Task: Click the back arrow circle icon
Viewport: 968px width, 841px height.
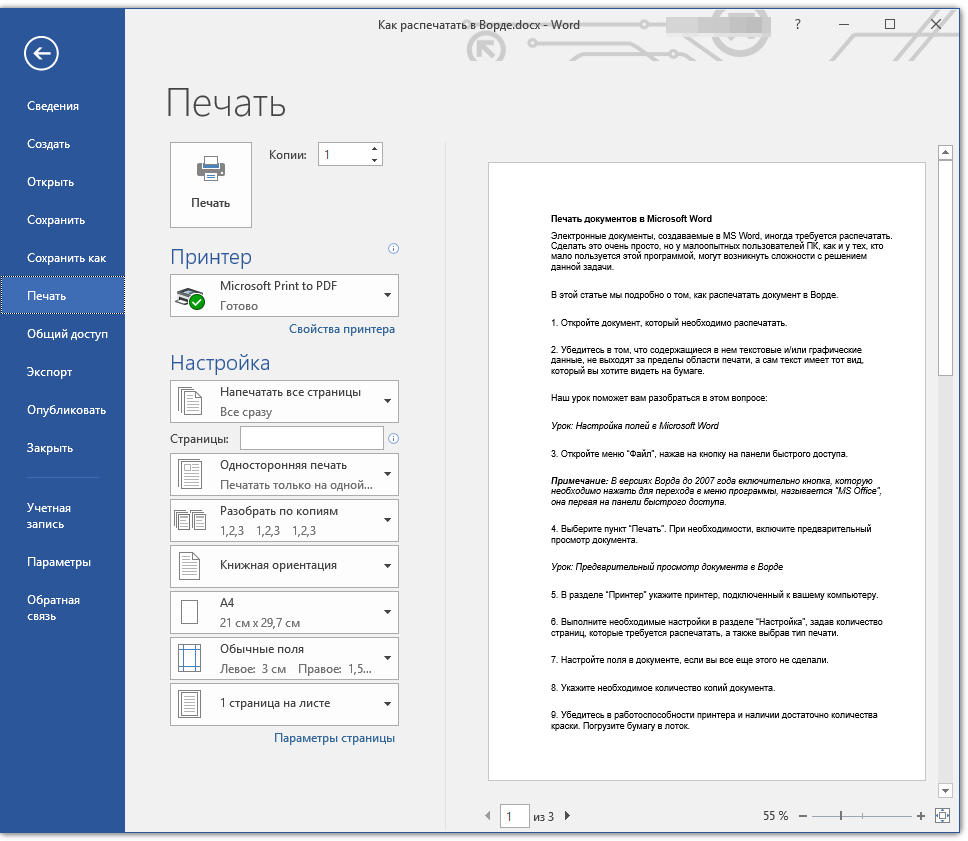Action: click(x=41, y=54)
